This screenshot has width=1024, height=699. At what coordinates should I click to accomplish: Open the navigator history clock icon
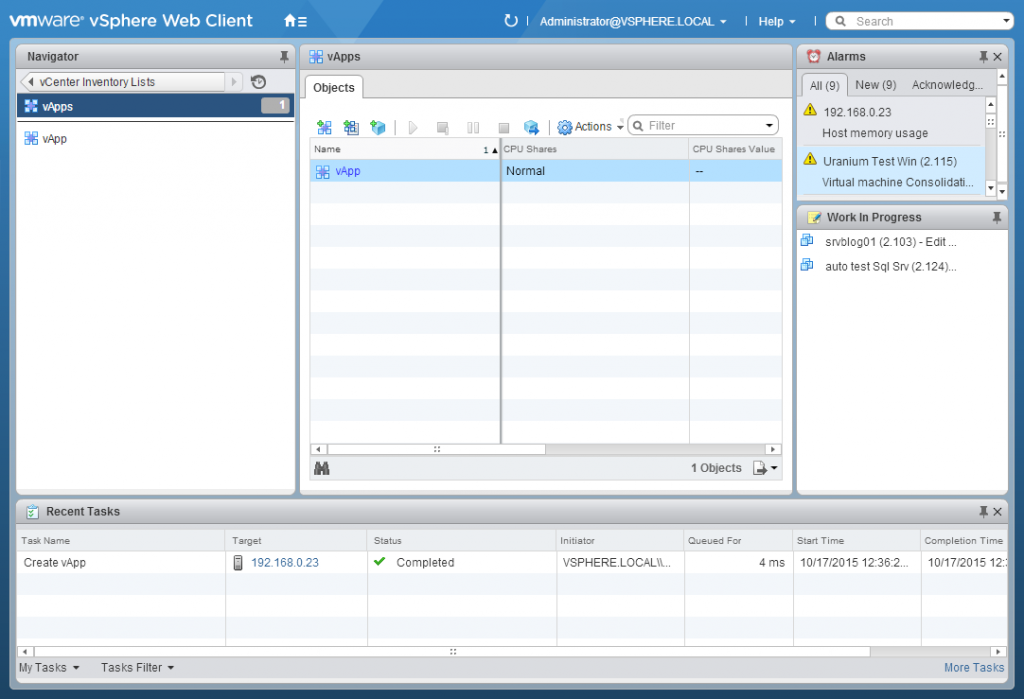coord(258,82)
